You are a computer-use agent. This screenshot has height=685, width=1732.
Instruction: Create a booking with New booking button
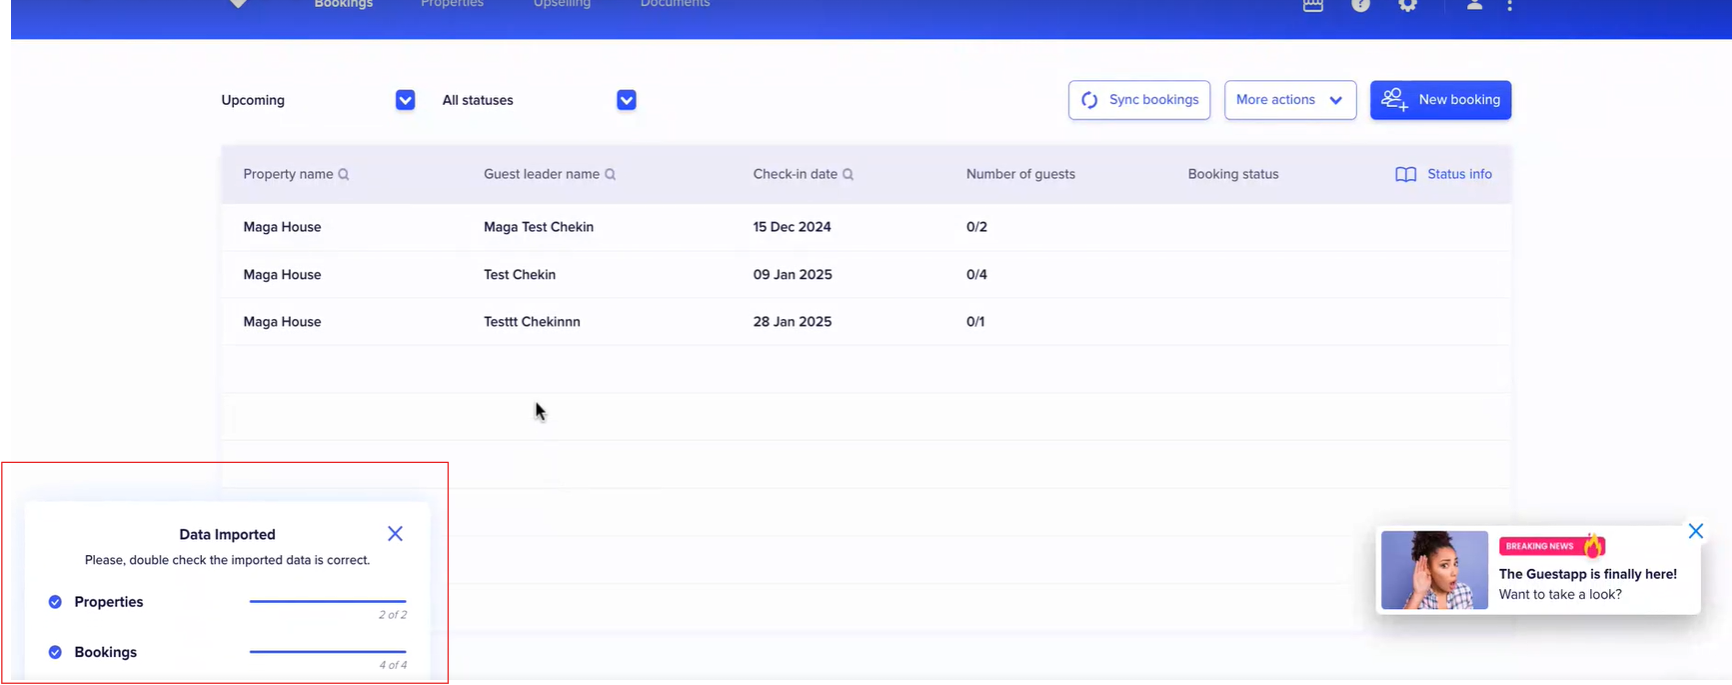tap(1440, 100)
